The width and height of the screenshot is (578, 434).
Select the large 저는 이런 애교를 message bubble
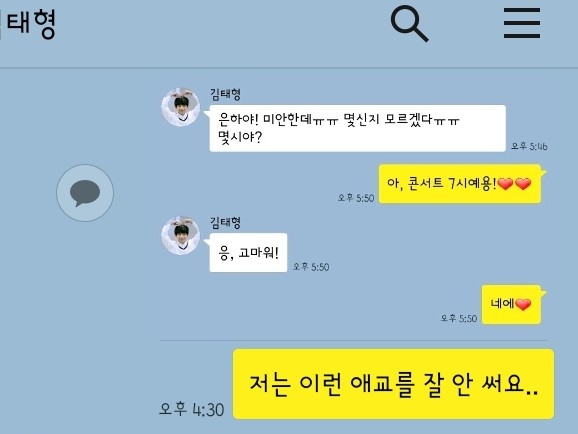pyautogui.click(x=393, y=384)
